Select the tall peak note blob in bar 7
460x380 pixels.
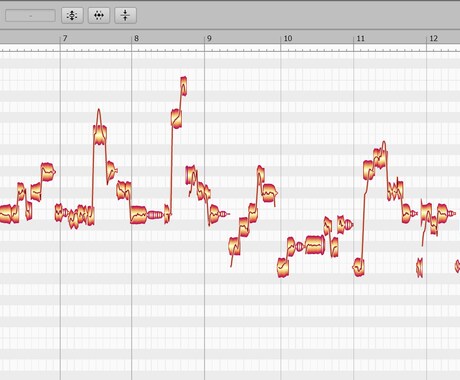tap(100, 134)
